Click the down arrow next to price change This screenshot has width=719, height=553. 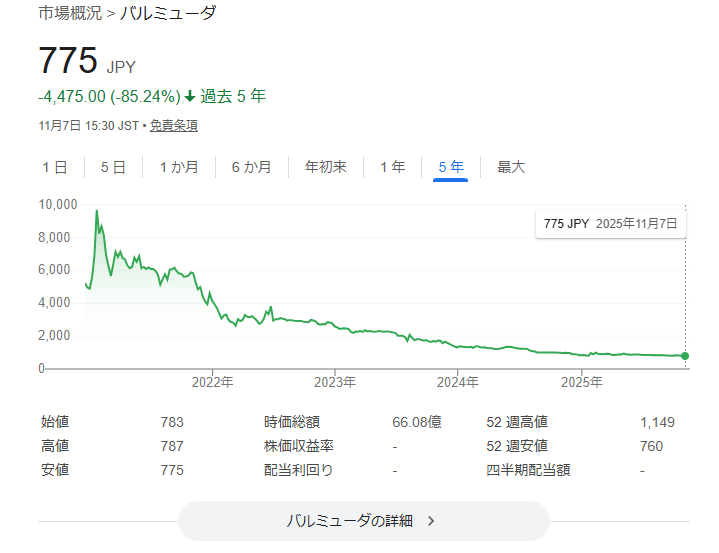[x=190, y=97]
